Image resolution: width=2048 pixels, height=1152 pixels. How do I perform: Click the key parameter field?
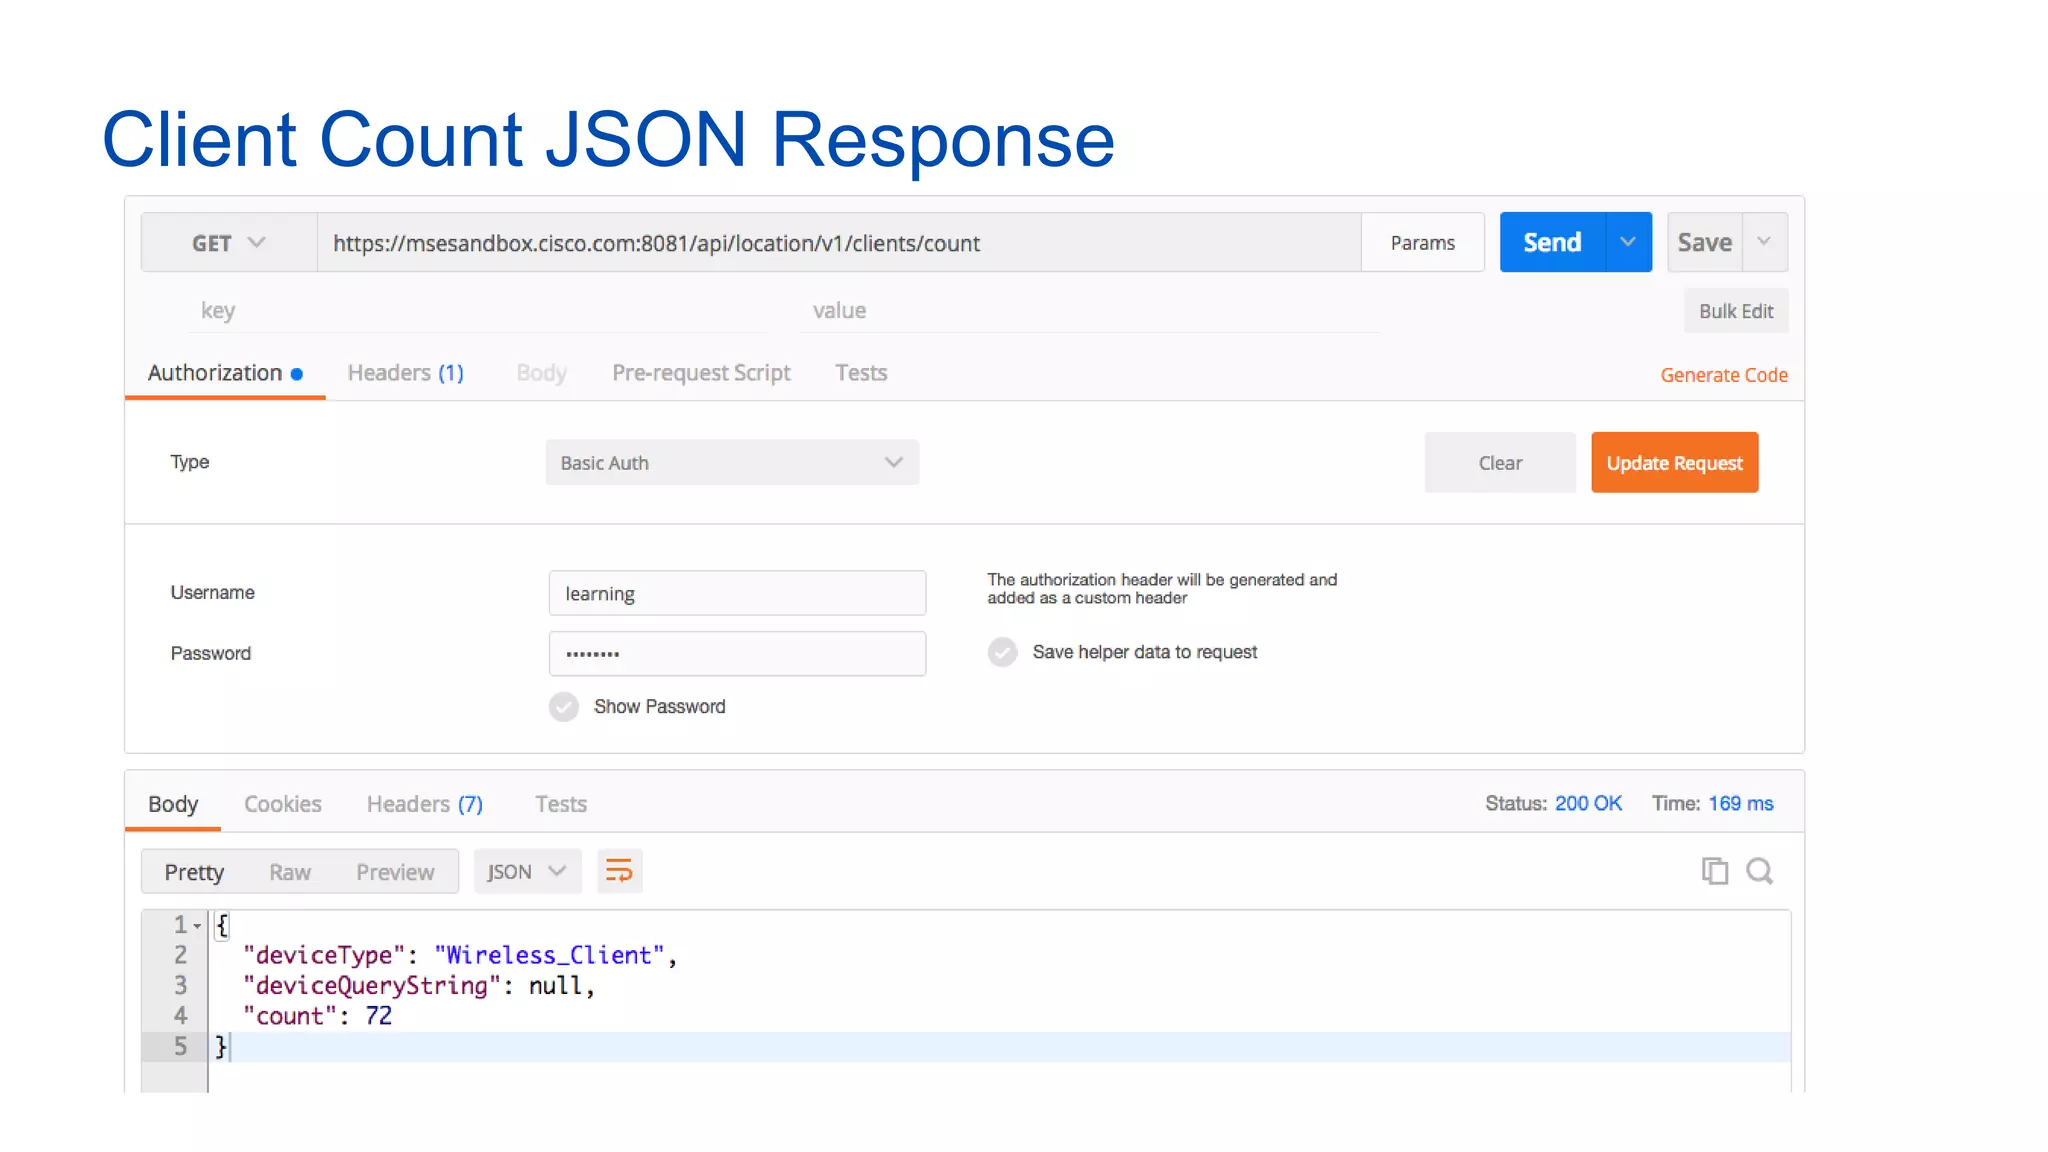click(x=480, y=311)
